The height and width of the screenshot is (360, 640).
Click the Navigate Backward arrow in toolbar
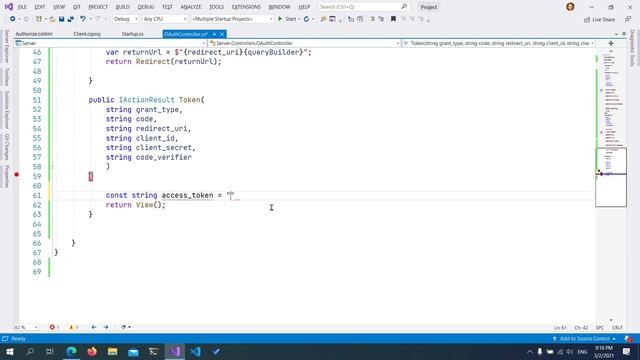point(13,19)
